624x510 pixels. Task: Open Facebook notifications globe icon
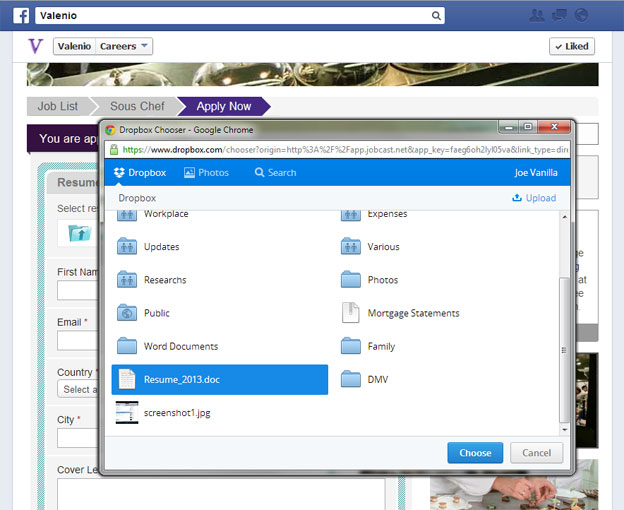(581, 16)
